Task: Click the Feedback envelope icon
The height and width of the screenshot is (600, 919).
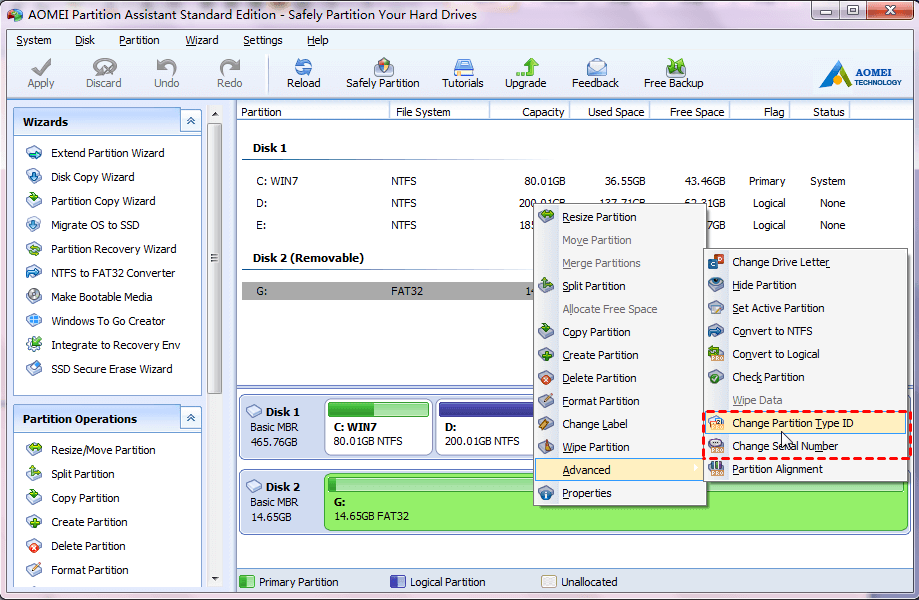Action: (595, 68)
